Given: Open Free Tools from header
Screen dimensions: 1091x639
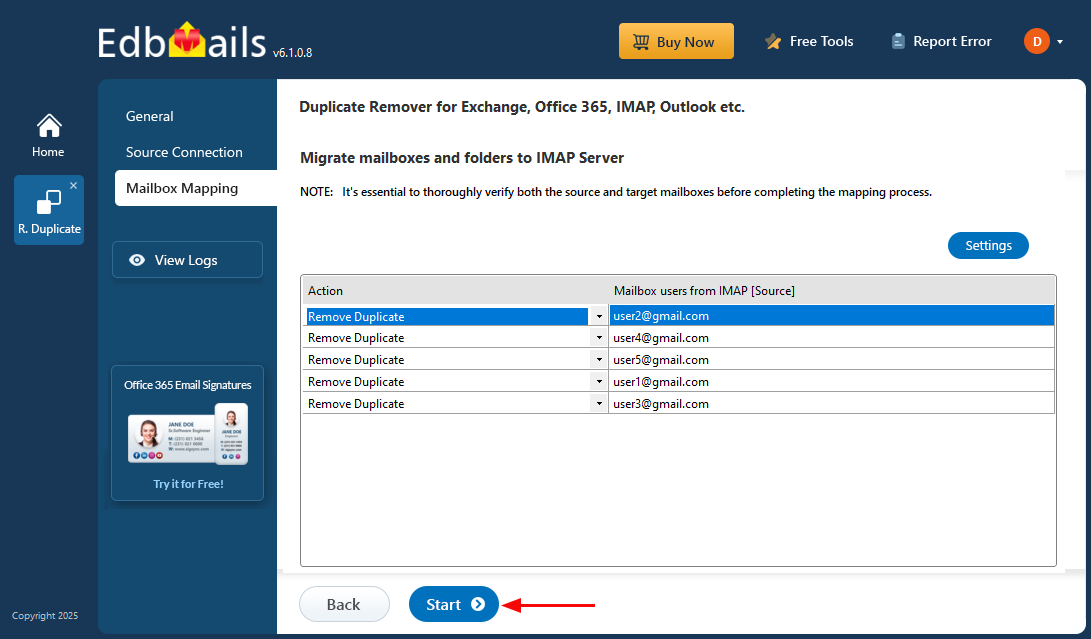Looking at the screenshot, I should pos(808,42).
